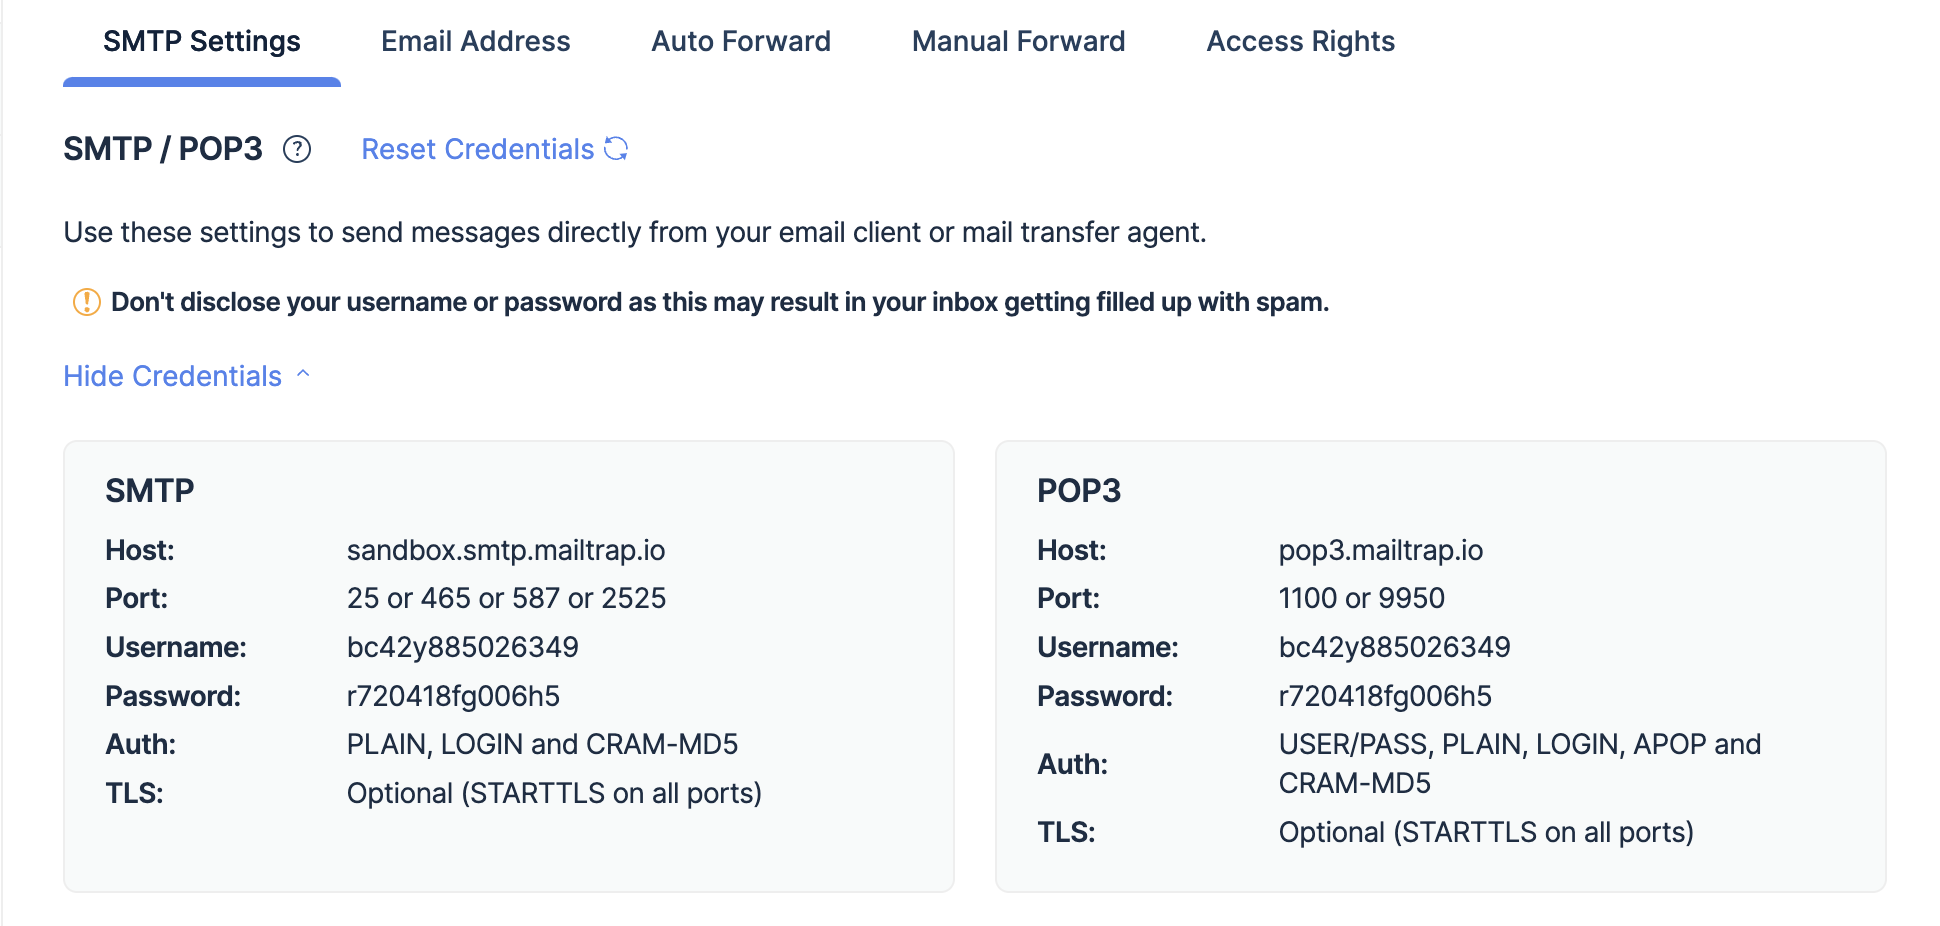
Task: Click the Reset Credentials link
Action: [x=476, y=148]
